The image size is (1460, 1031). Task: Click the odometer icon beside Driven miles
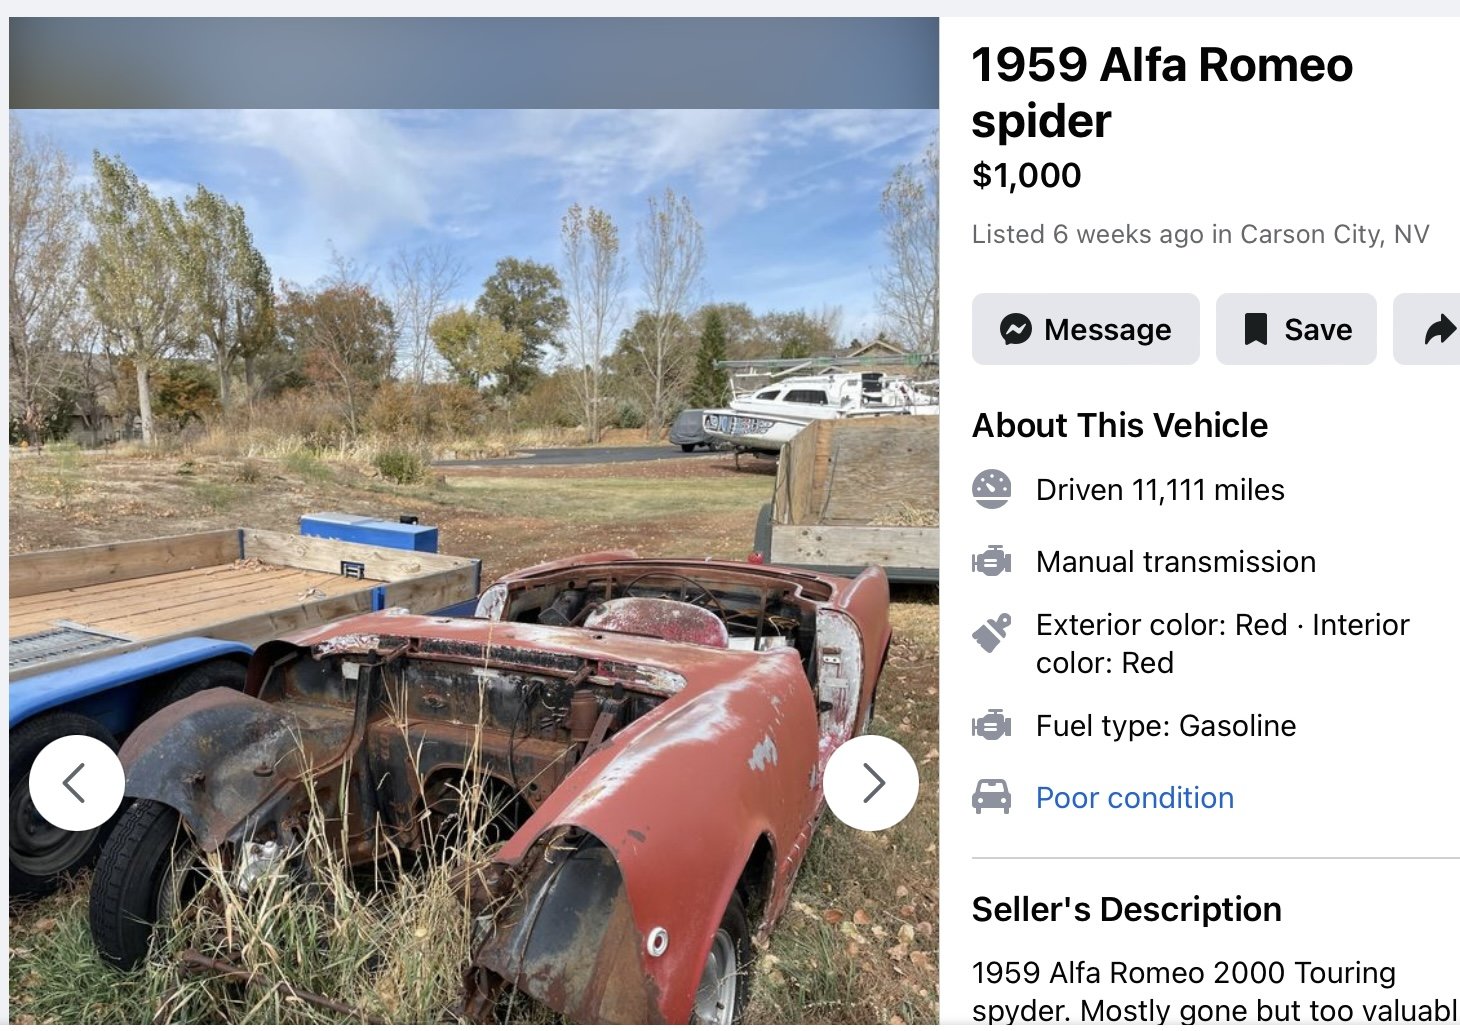click(991, 489)
